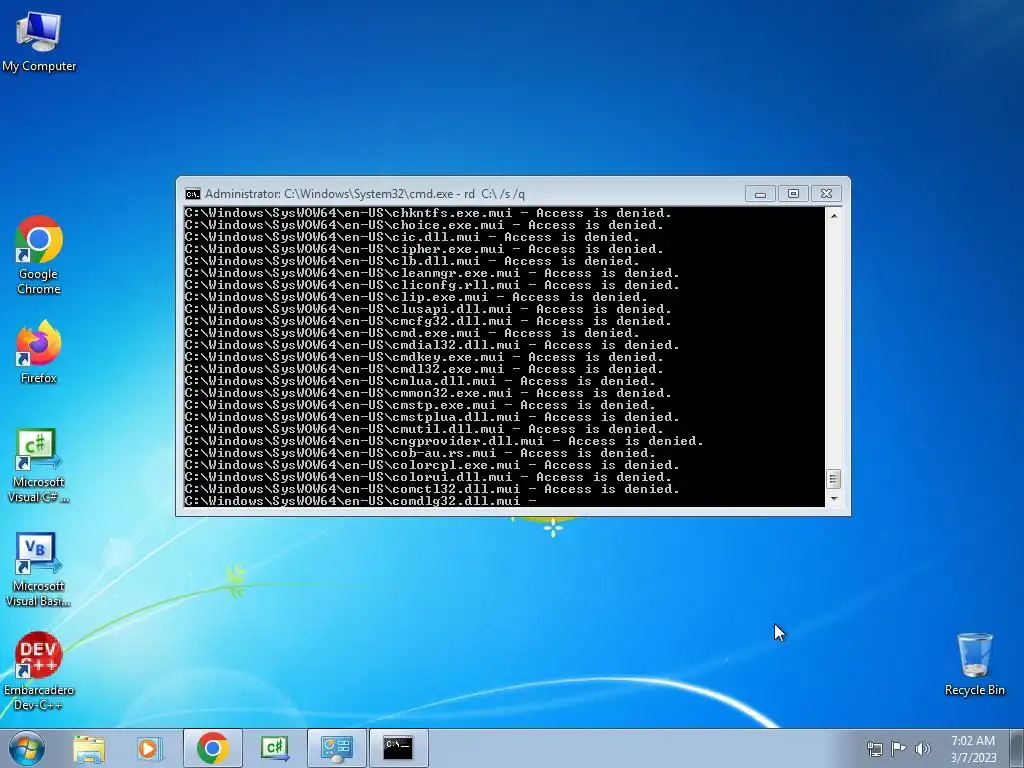
Task: Switch to the control panel taskbar item
Action: pyautogui.click(x=337, y=748)
